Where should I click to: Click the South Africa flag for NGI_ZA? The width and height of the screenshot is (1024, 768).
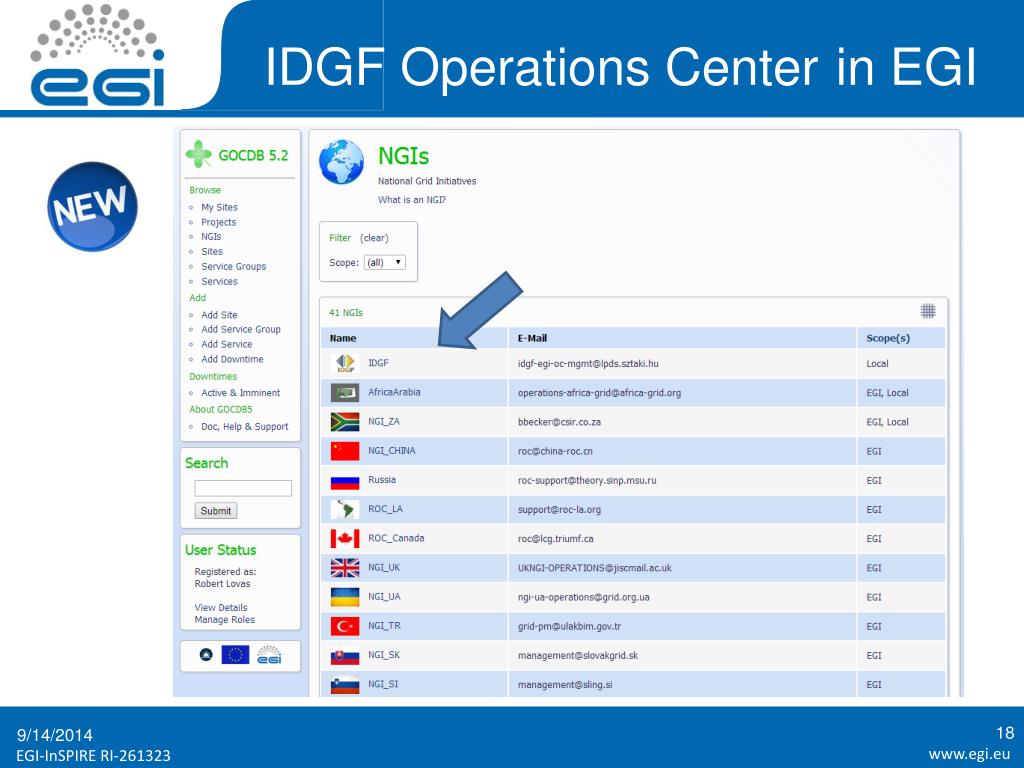pos(345,422)
